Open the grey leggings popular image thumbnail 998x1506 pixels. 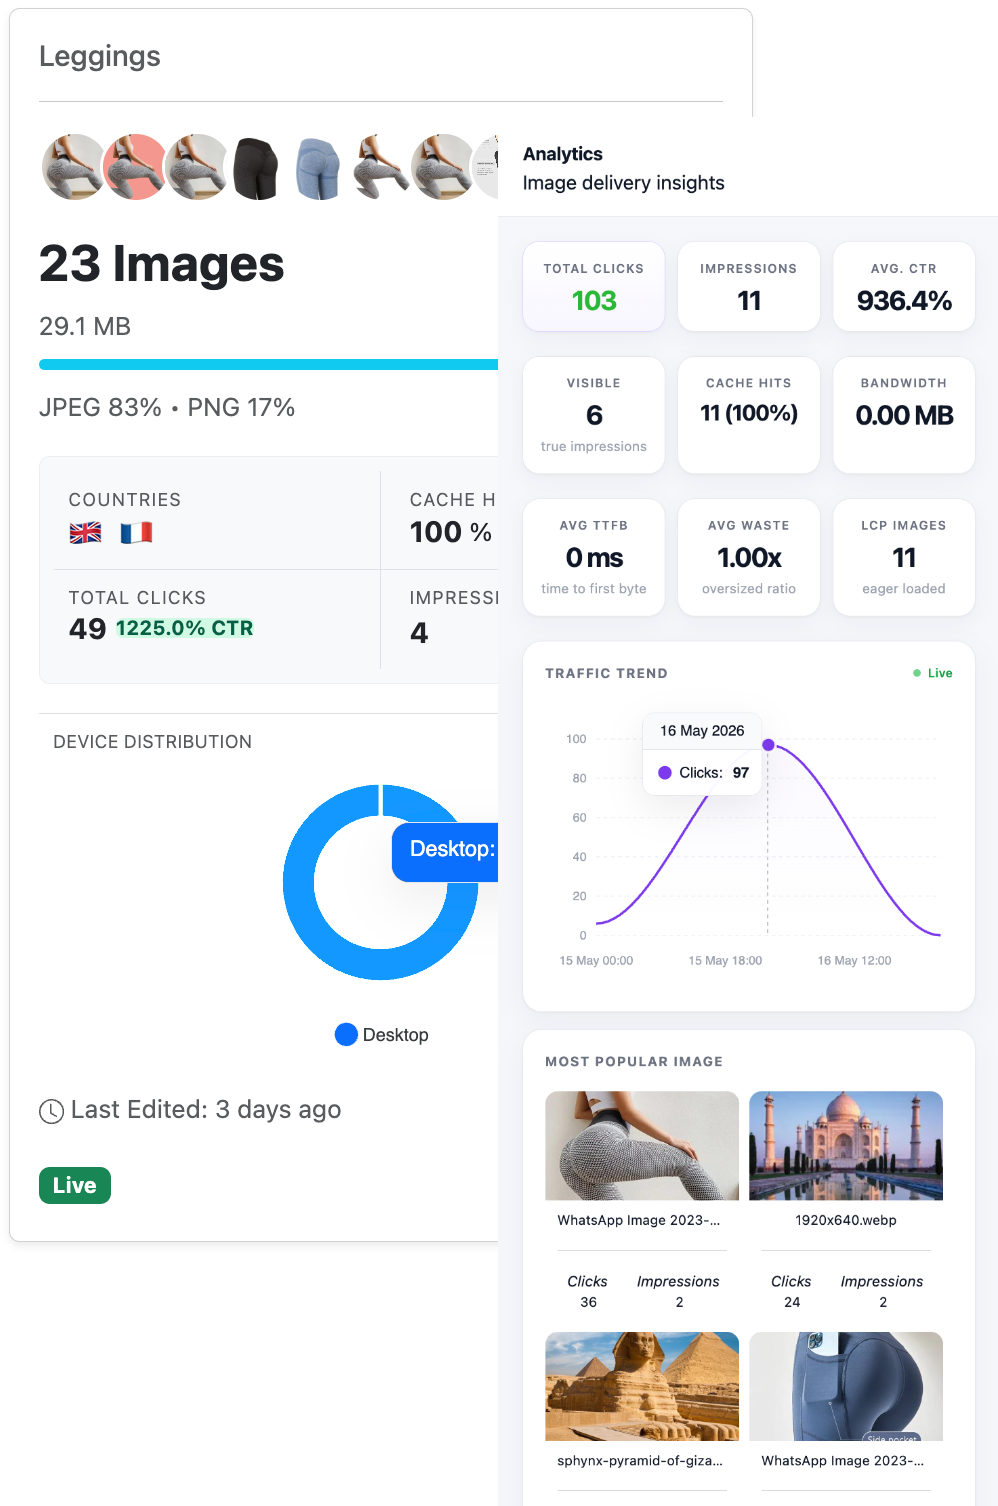click(642, 1145)
